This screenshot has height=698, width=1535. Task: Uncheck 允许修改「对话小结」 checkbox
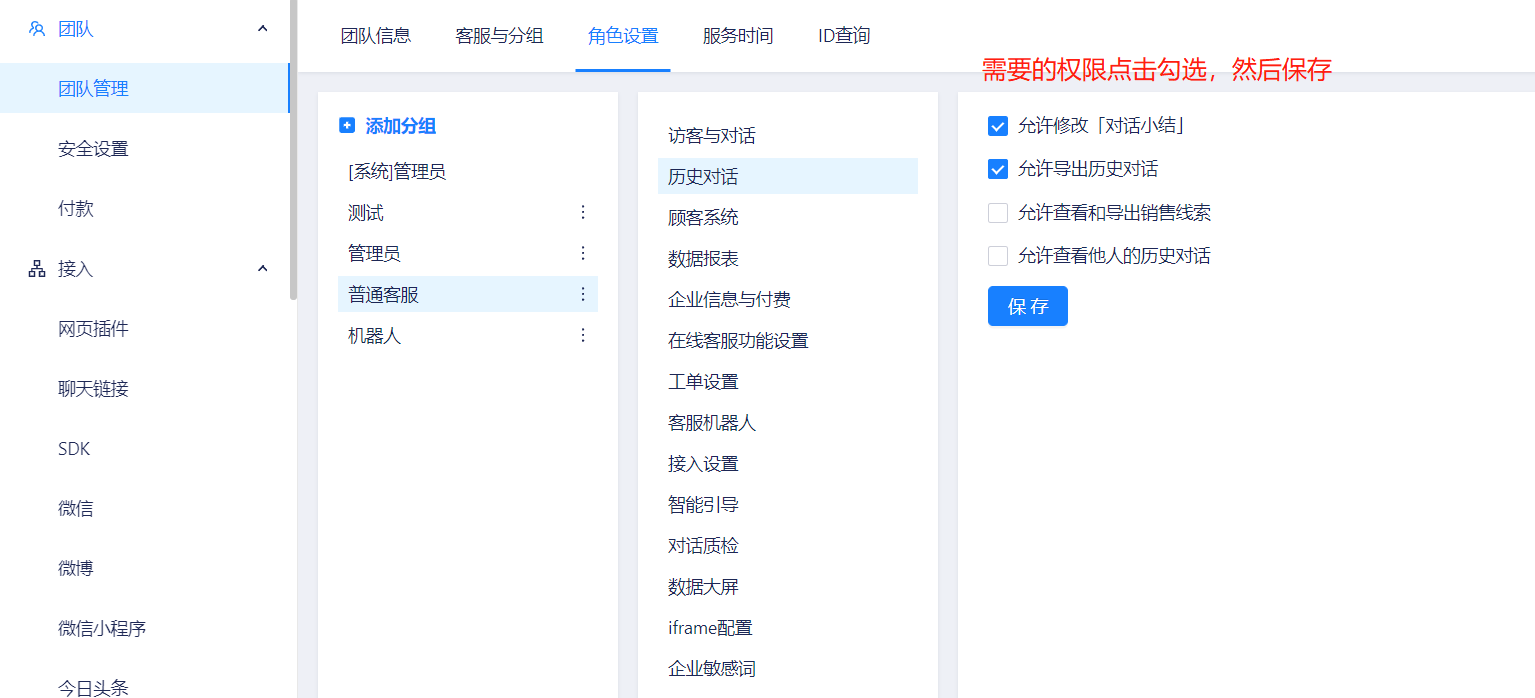[x=997, y=126]
